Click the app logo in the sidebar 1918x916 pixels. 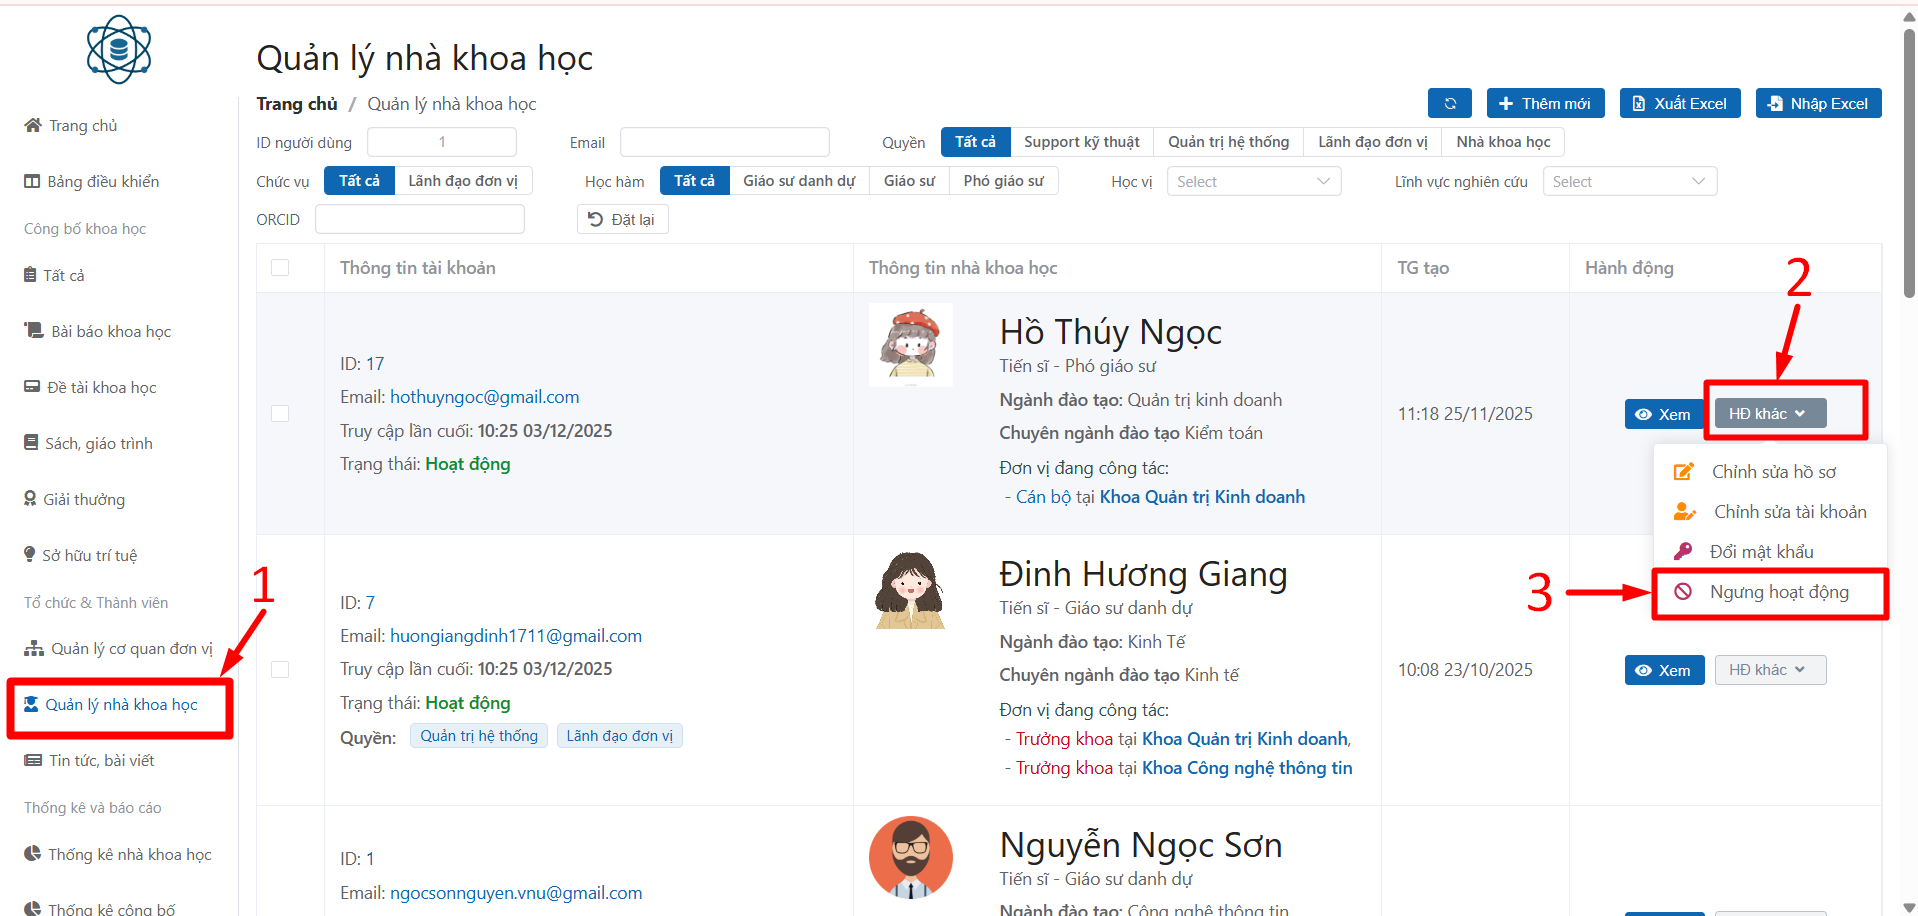point(118,49)
